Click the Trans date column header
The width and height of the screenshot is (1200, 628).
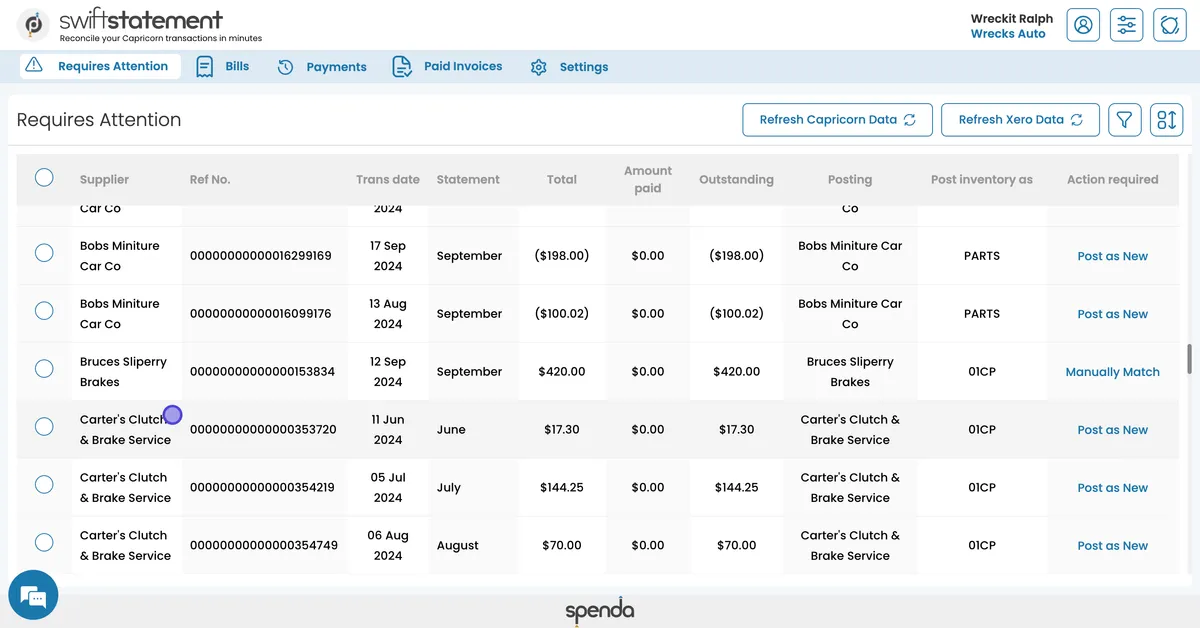coord(388,180)
